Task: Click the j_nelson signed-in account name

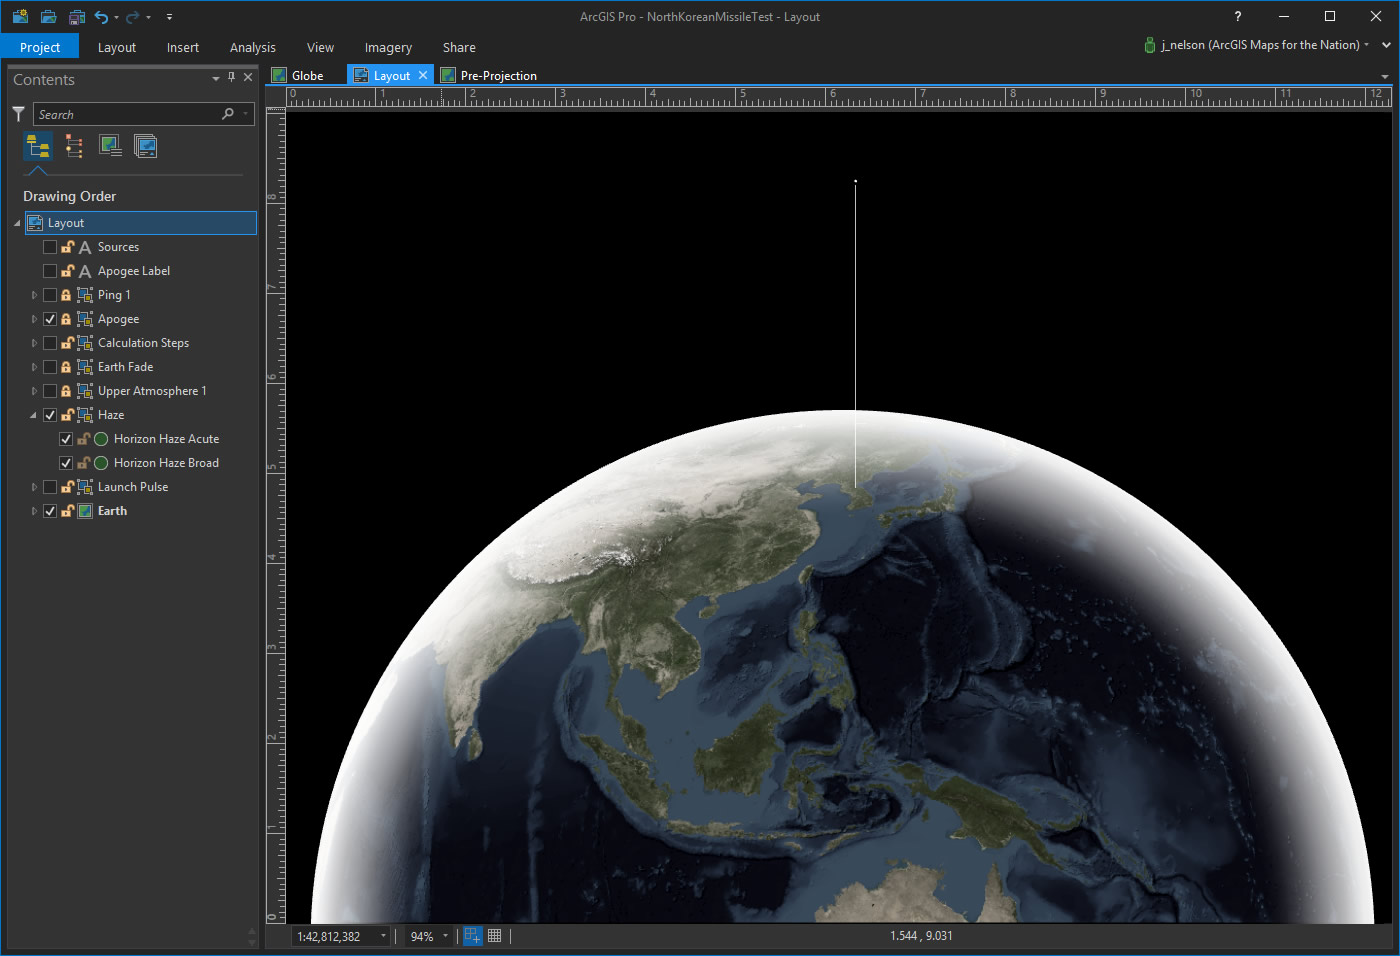Action: [1259, 45]
